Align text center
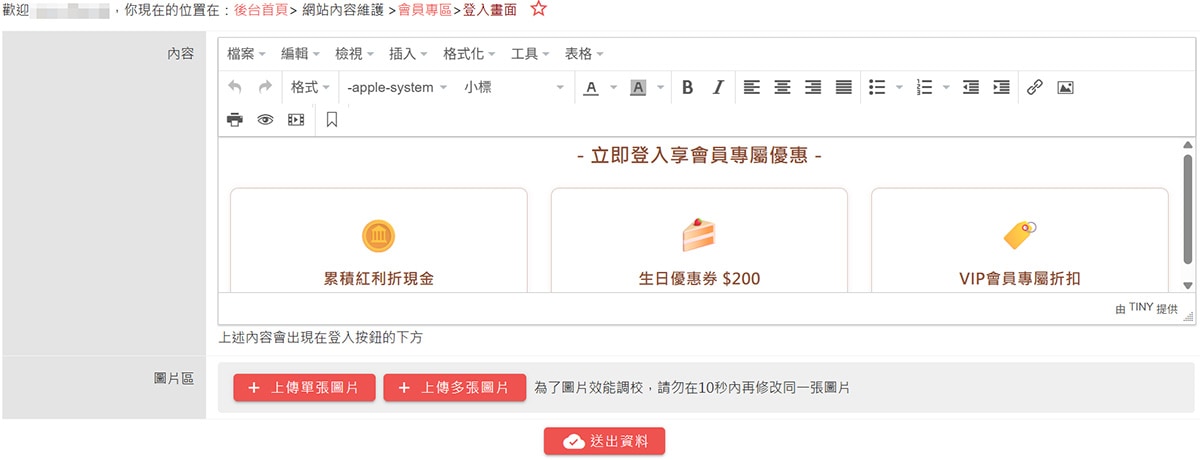Image resolution: width=1200 pixels, height=460 pixels. (x=783, y=88)
